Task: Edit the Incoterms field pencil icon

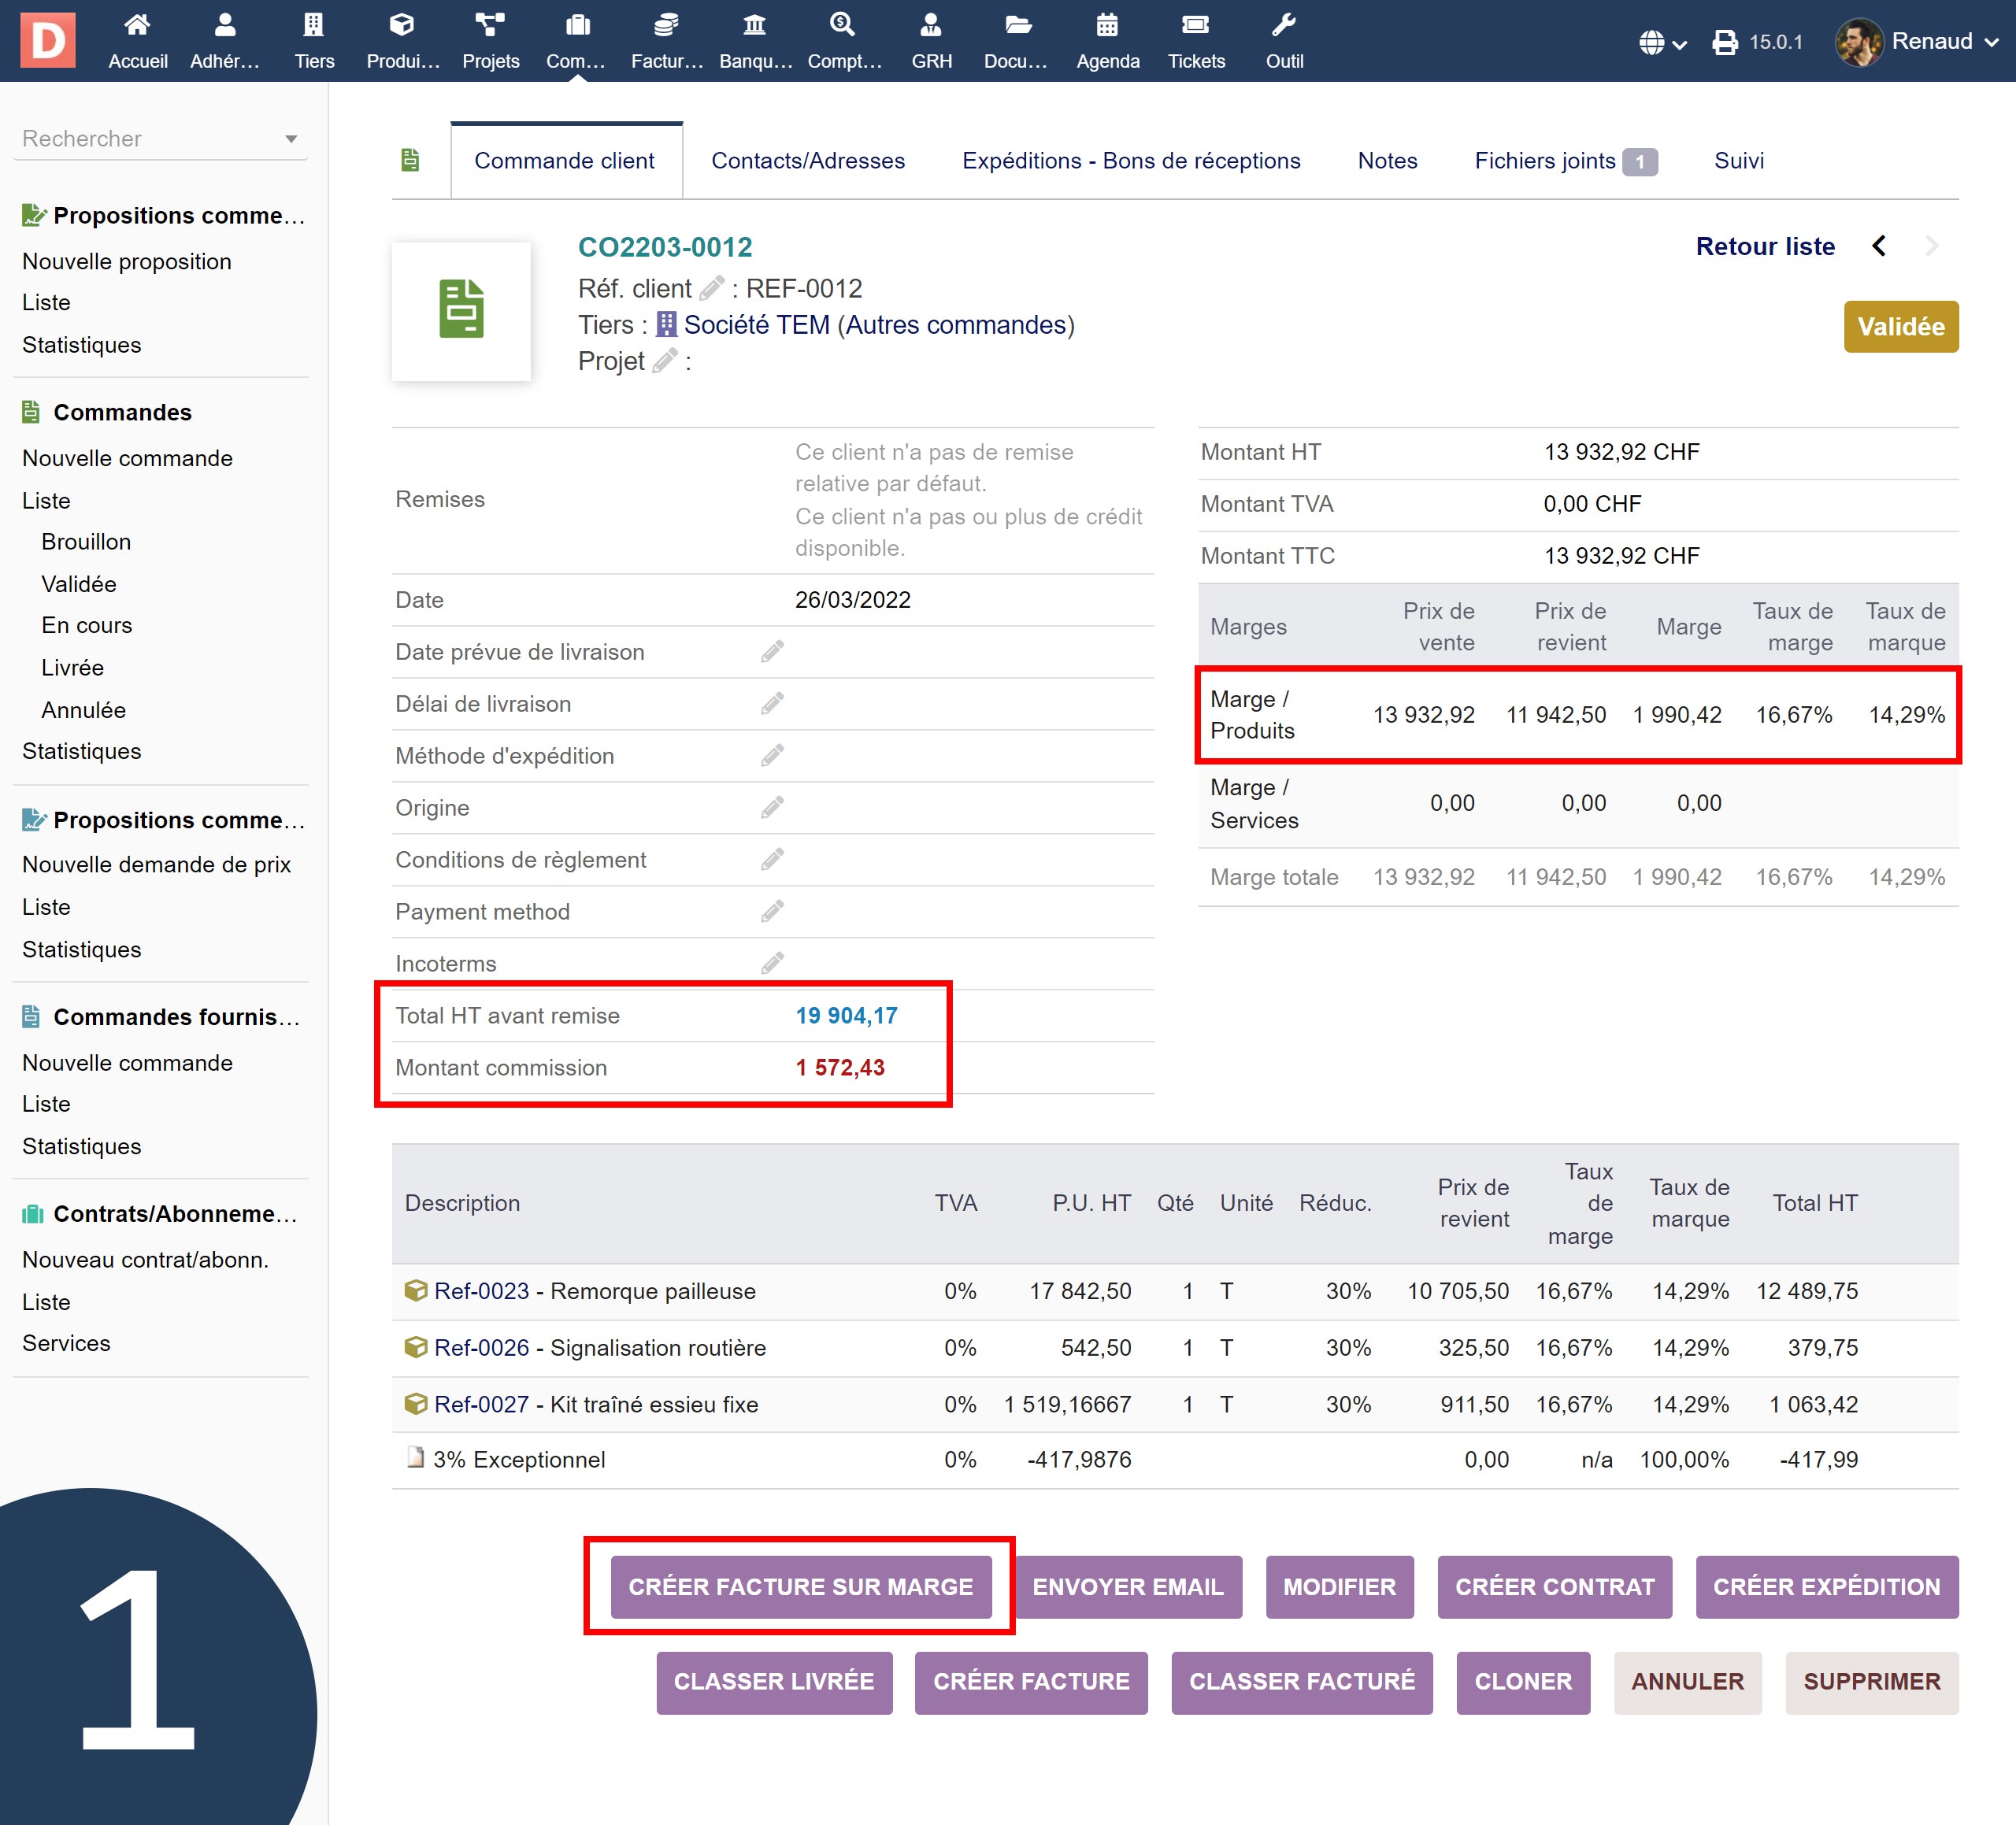Action: [772, 964]
